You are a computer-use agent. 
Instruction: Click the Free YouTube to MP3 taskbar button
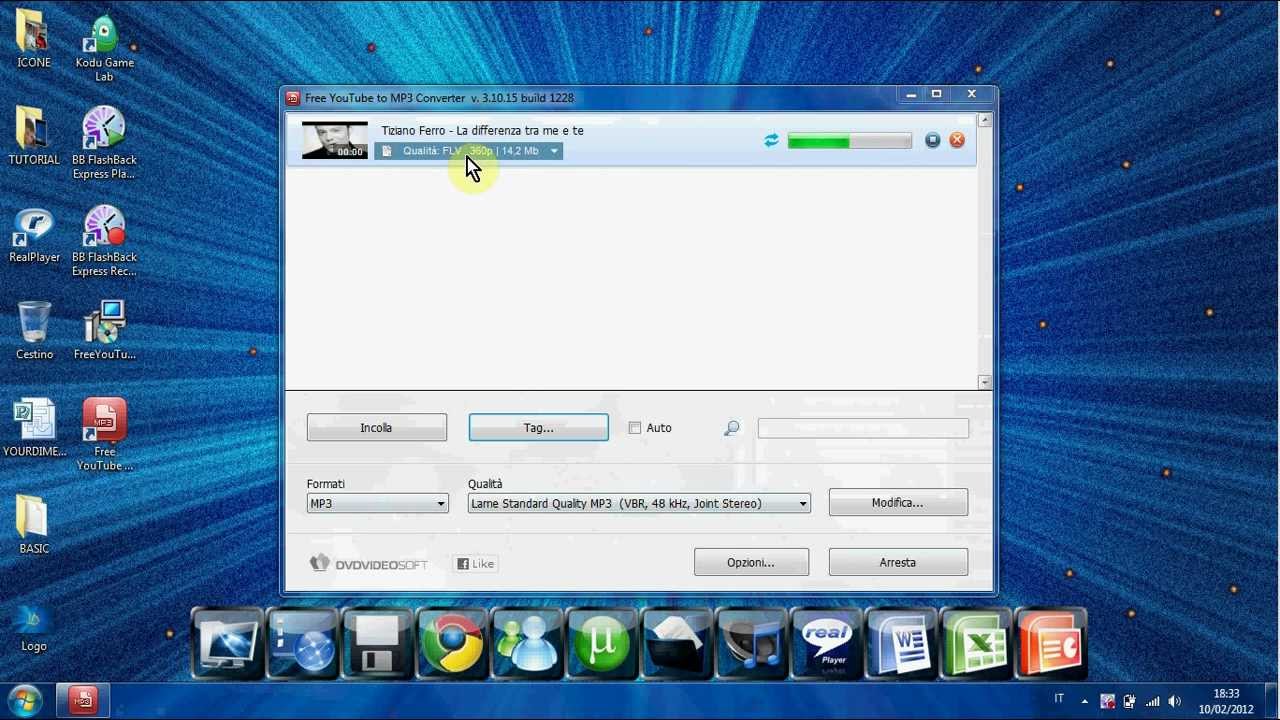pos(82,701)
